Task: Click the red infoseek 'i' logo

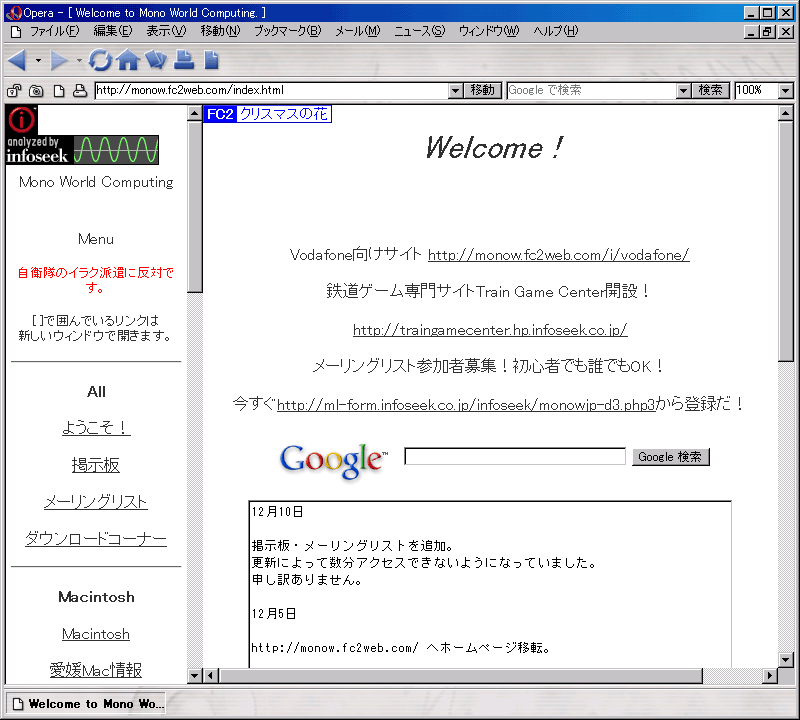Action: [21, 120]
